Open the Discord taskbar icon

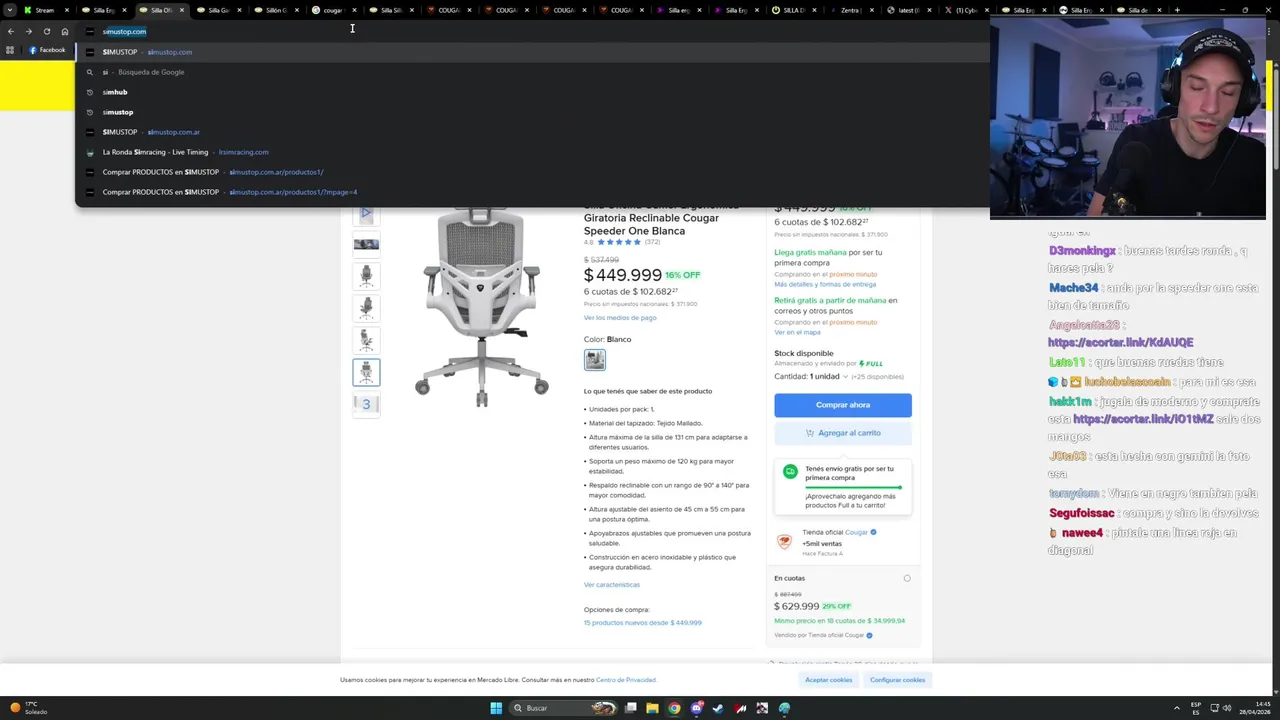[x=697, y=708]
